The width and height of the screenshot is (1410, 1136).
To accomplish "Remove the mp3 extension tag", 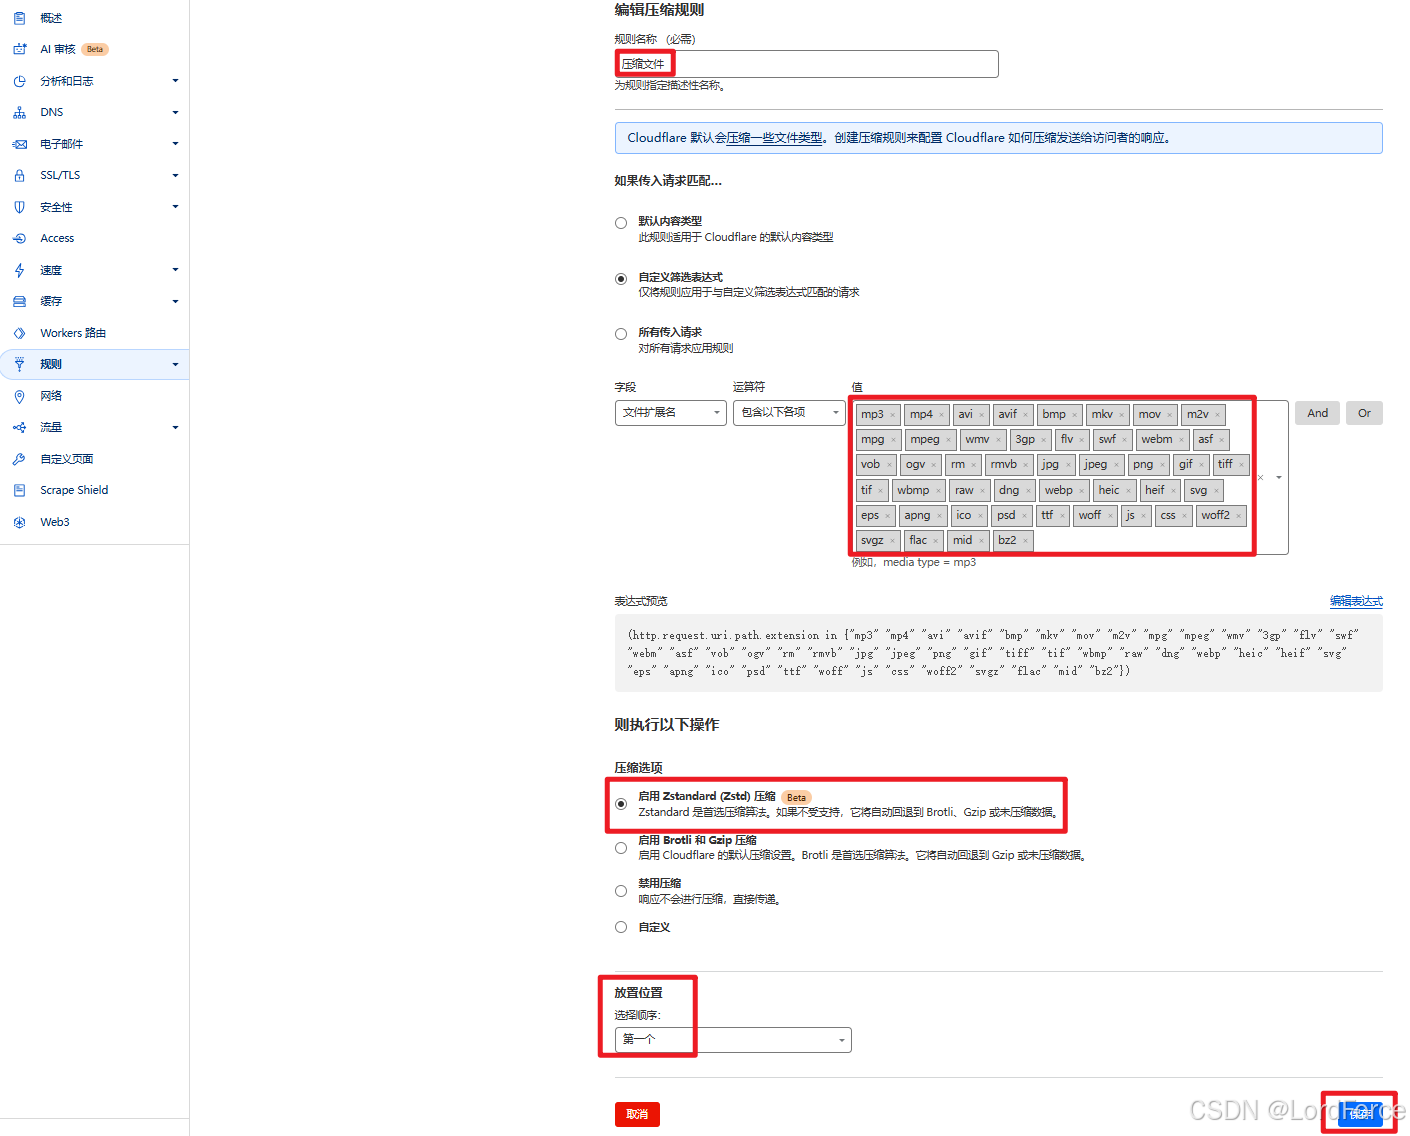I will tap(893, 415).
